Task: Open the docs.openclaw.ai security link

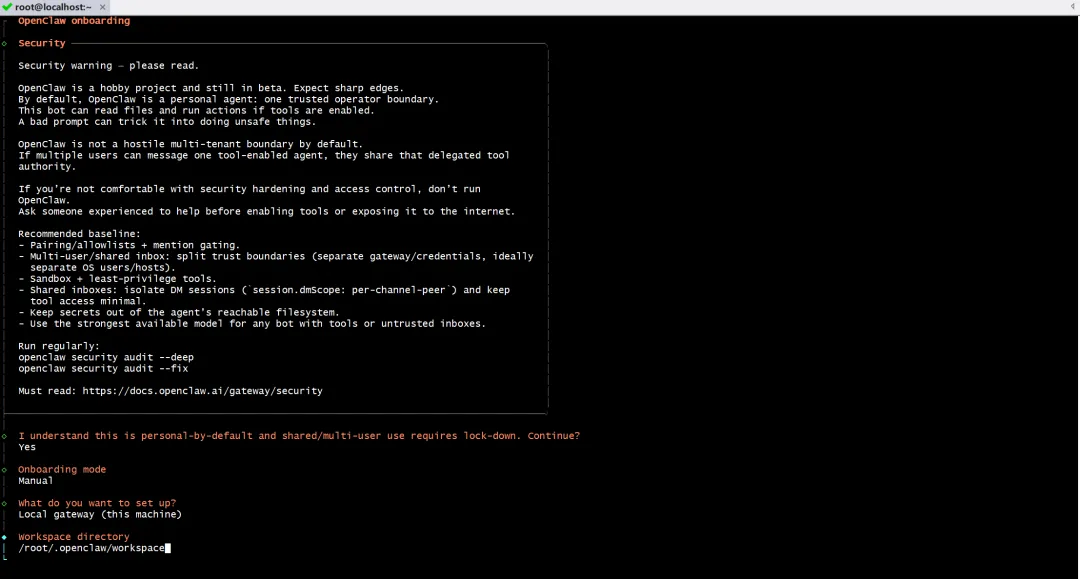Action: 202,391
